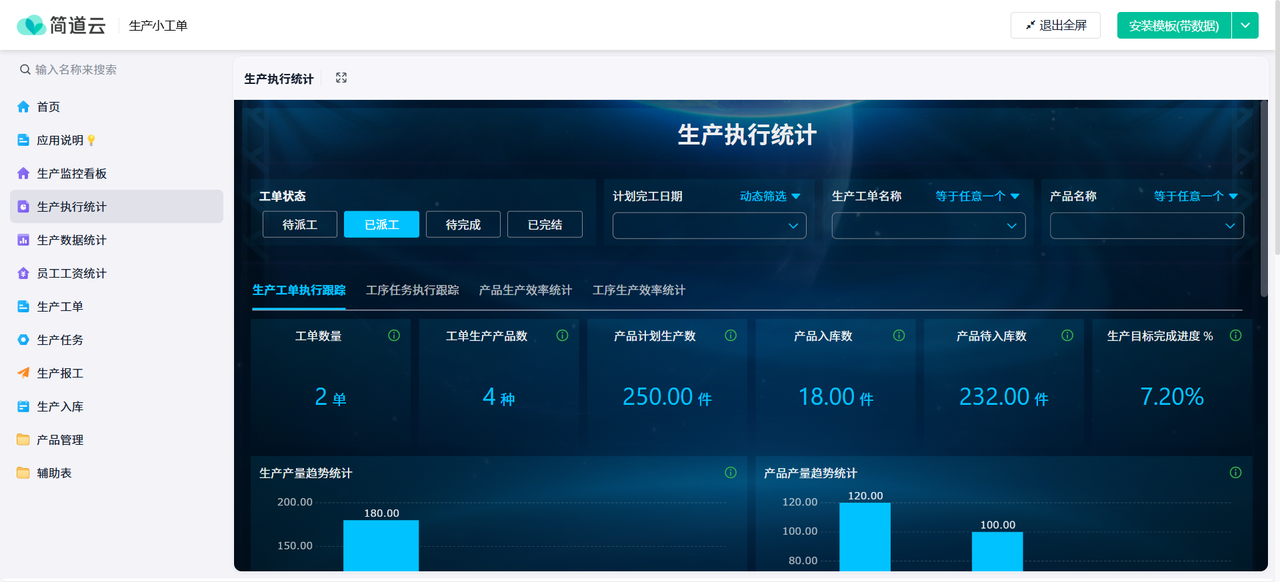Viewport: 1280px width, 582px height.
Task: Open 生产监控看板 in sidebar
Action: [x=116, y=173]
